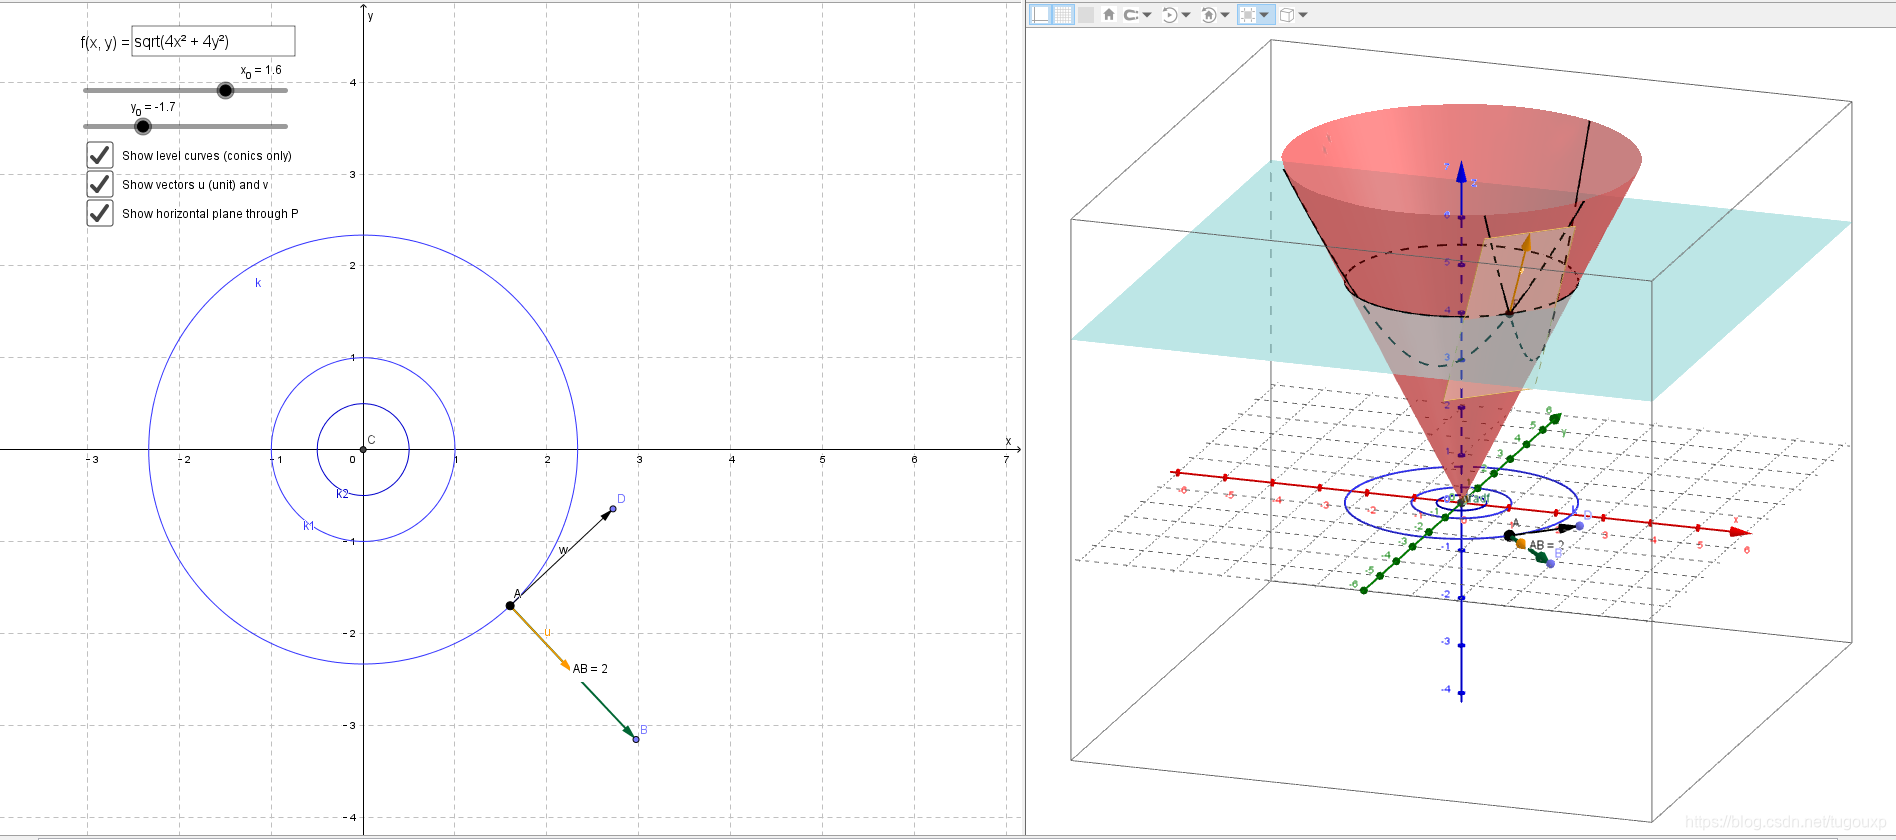Select the origin point C

(x=363, y=449)
